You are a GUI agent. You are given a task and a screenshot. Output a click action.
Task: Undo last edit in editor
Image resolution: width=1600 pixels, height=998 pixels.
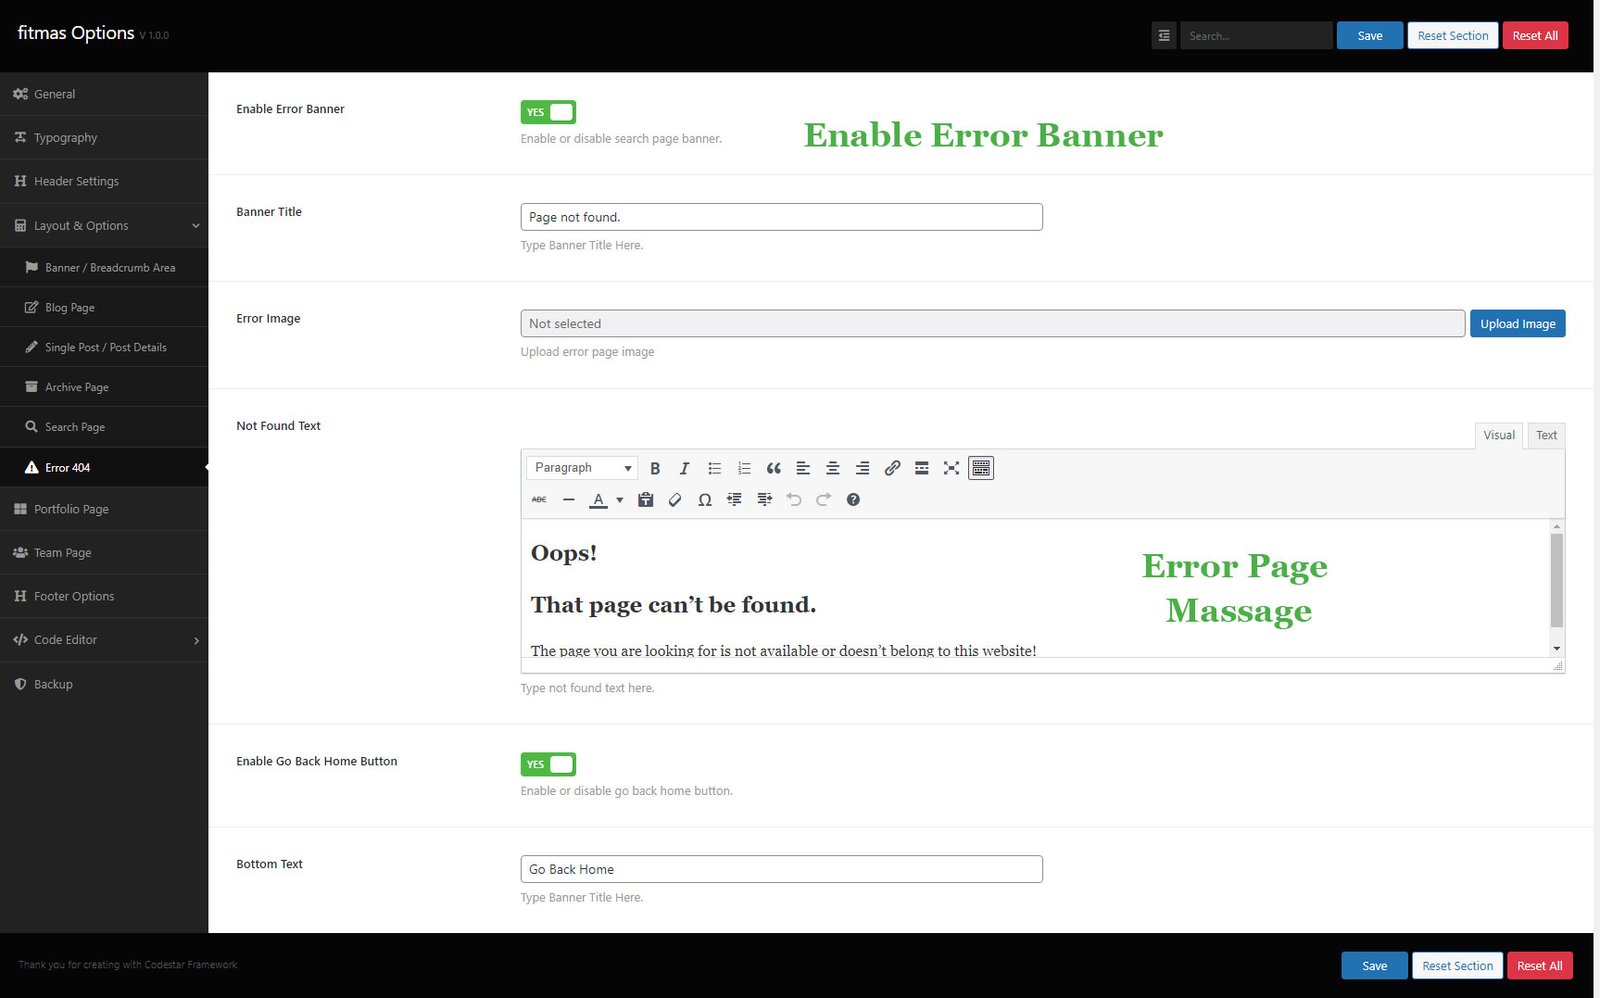(794, 500)
